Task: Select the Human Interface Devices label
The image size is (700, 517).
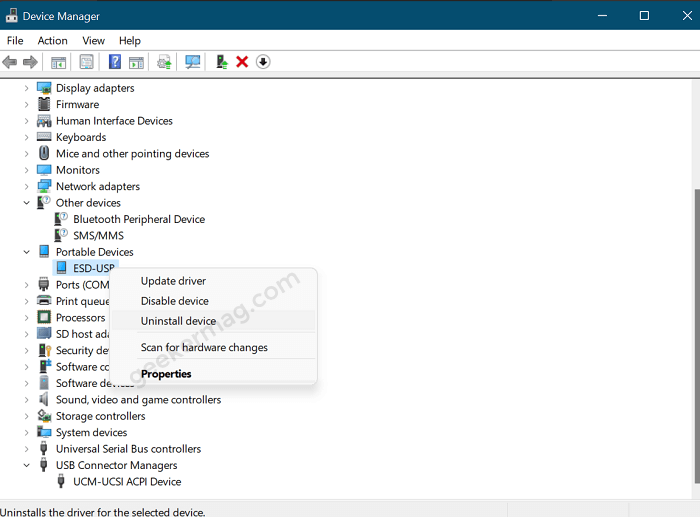Action: pos(114,121)
